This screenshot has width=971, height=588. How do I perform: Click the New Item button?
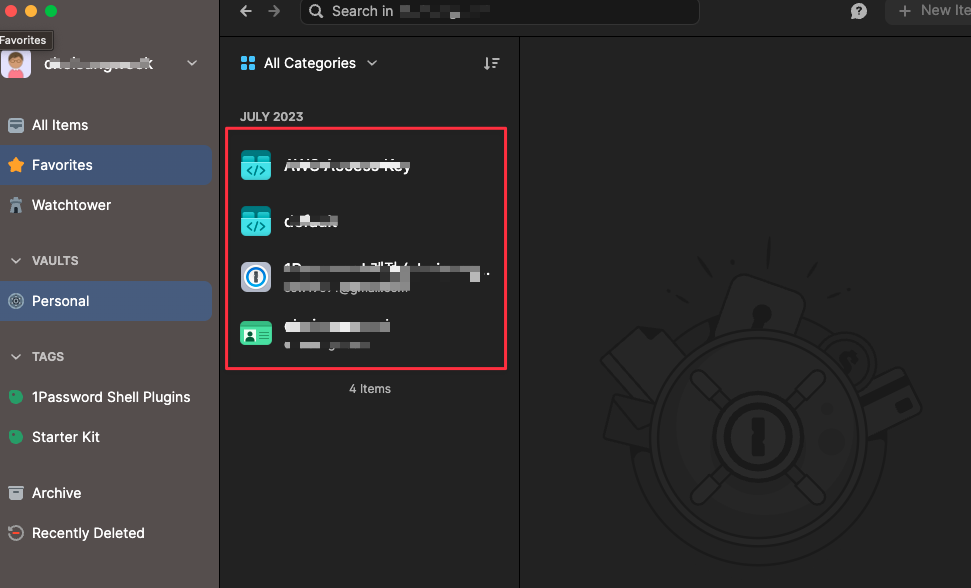point(930,11)
